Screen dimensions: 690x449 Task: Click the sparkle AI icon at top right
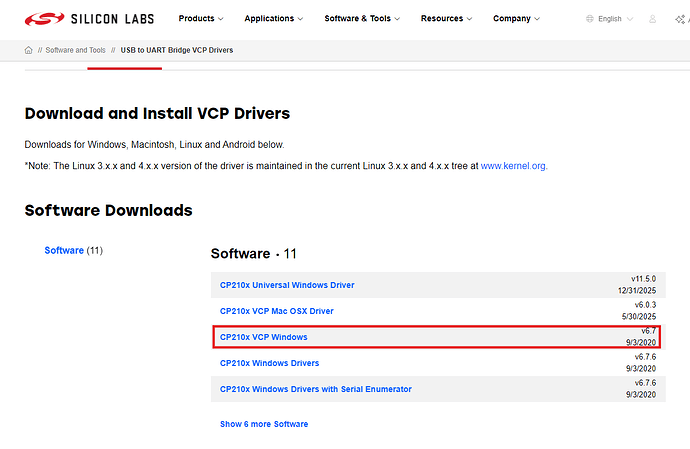click(680, 19)
